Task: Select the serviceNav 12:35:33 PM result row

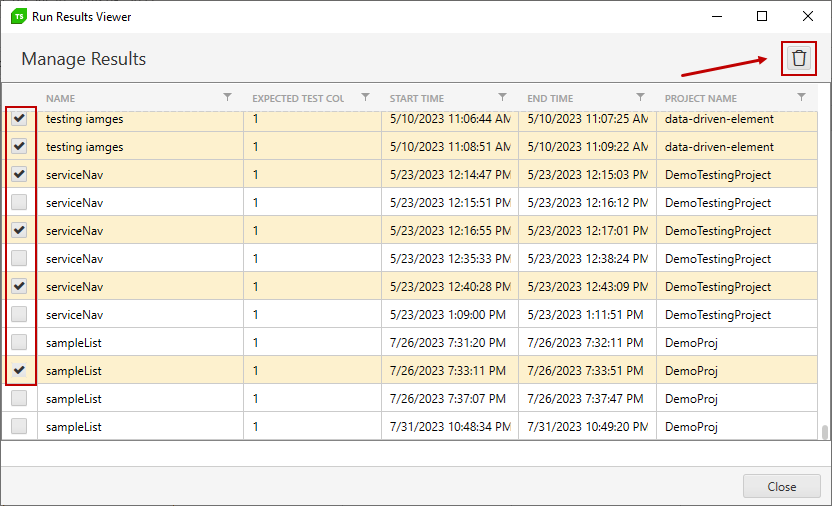Action: [409, 258]
